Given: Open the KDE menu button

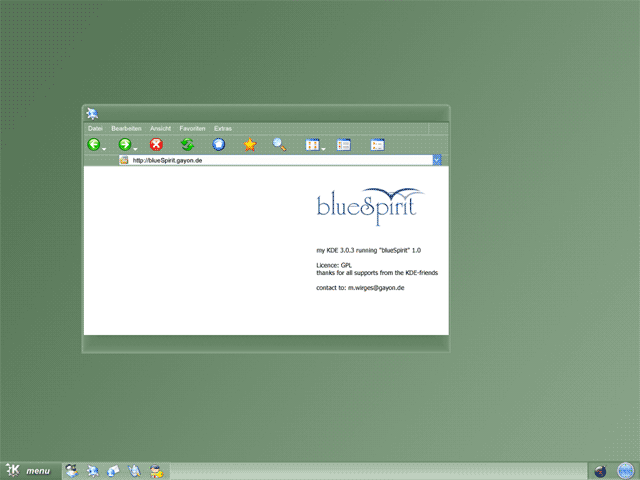Looking at the screenshot, I should point(29,471).
